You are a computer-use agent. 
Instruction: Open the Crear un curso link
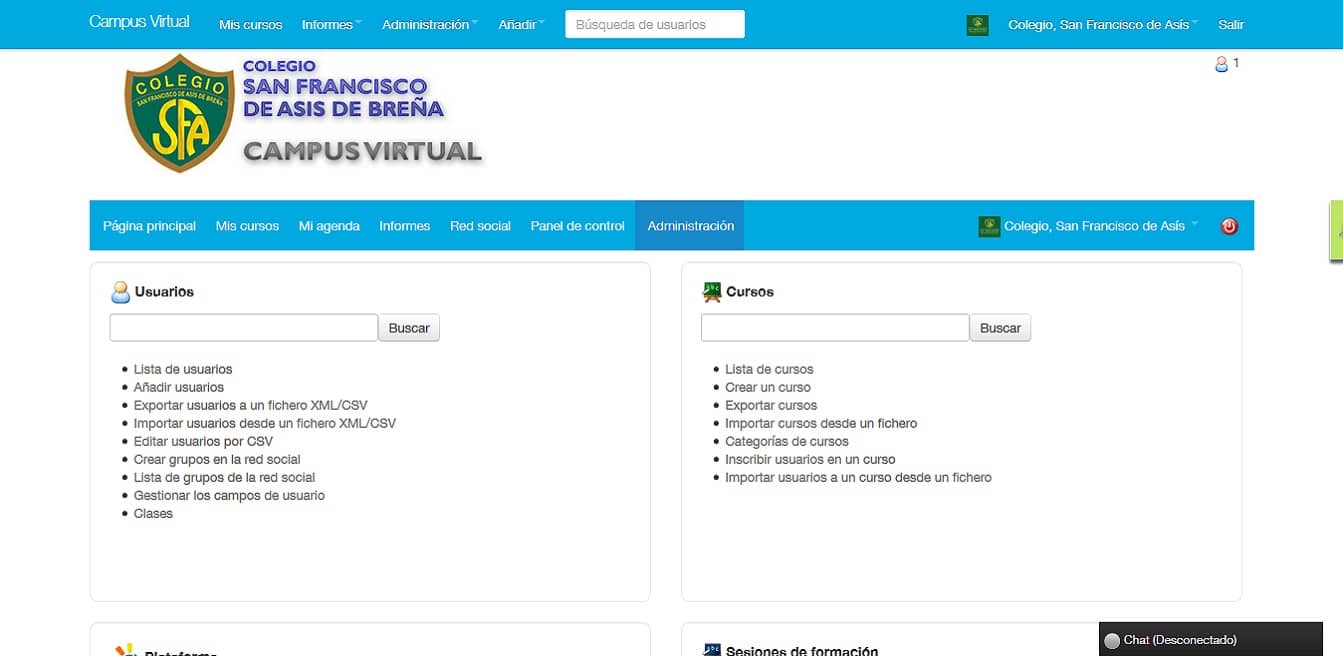click(x=768, y=387)
